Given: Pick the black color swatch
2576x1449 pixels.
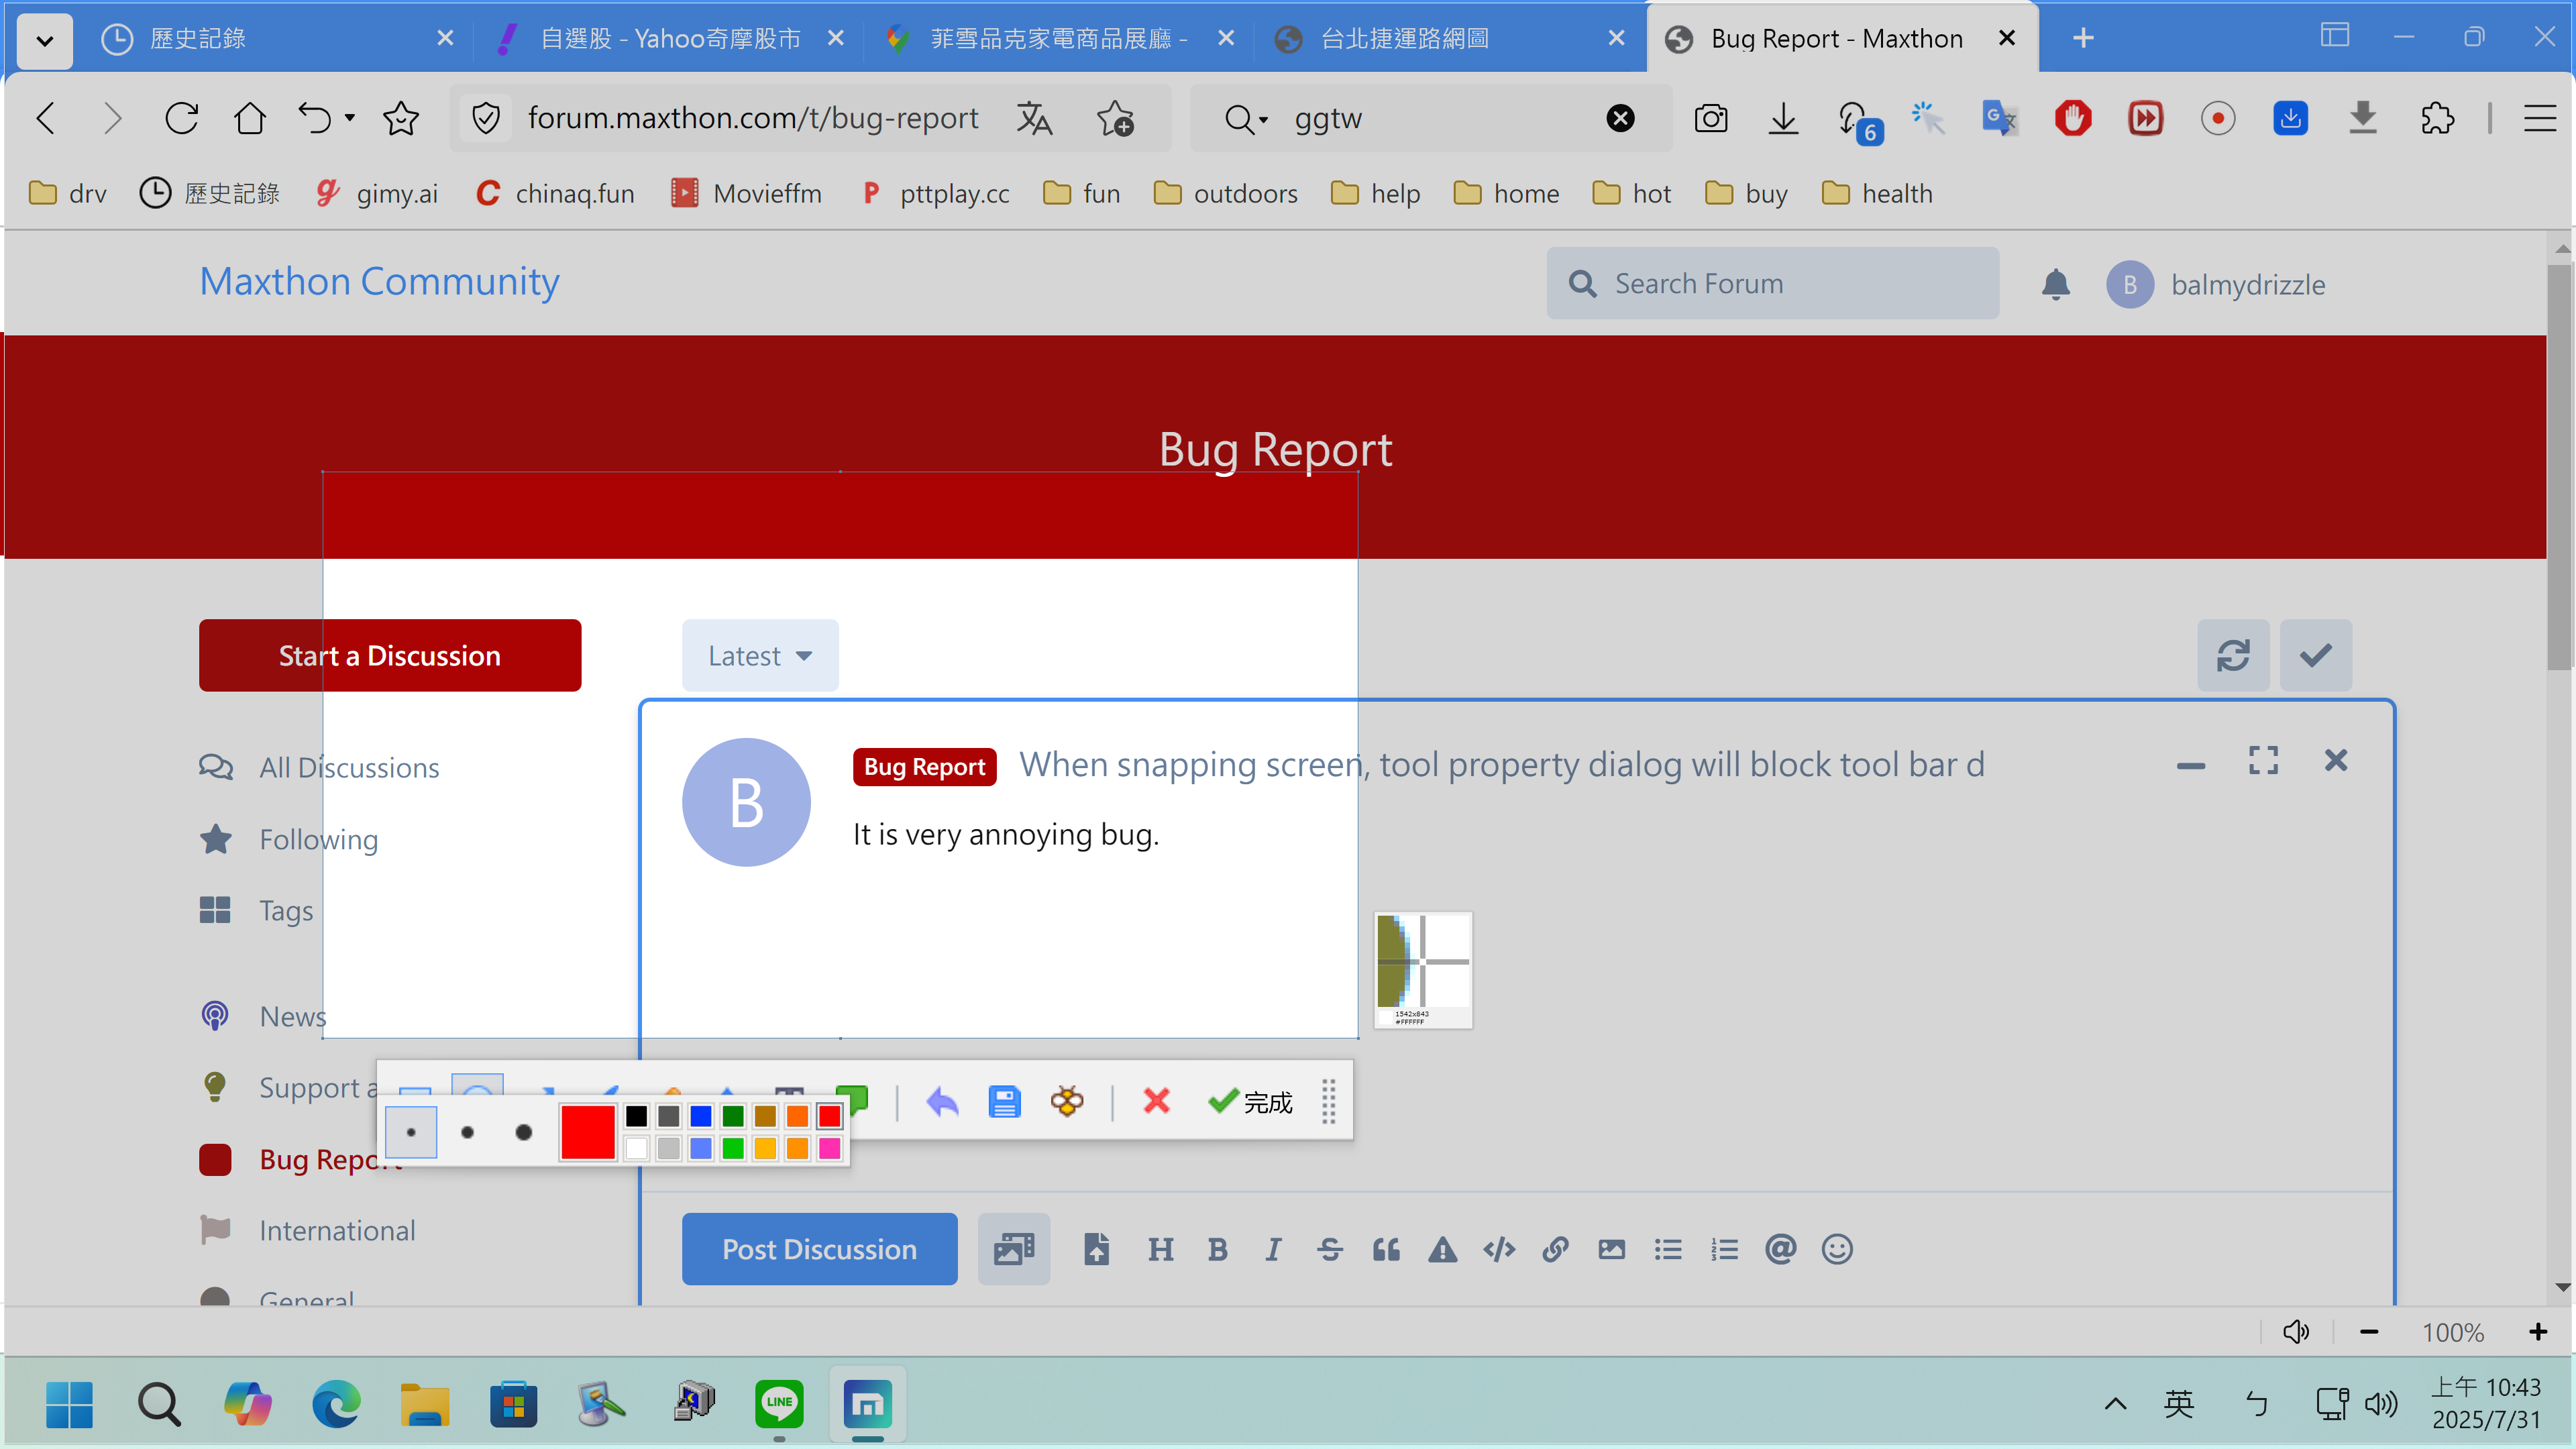Looking at the screenshot, I should coord(636,1116).
